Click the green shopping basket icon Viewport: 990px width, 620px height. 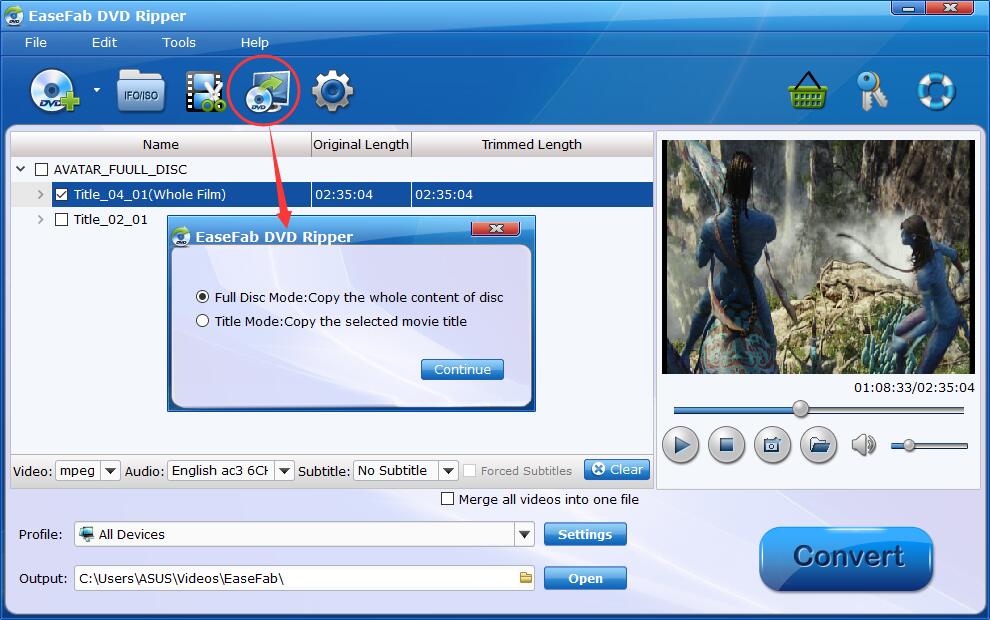808,91
